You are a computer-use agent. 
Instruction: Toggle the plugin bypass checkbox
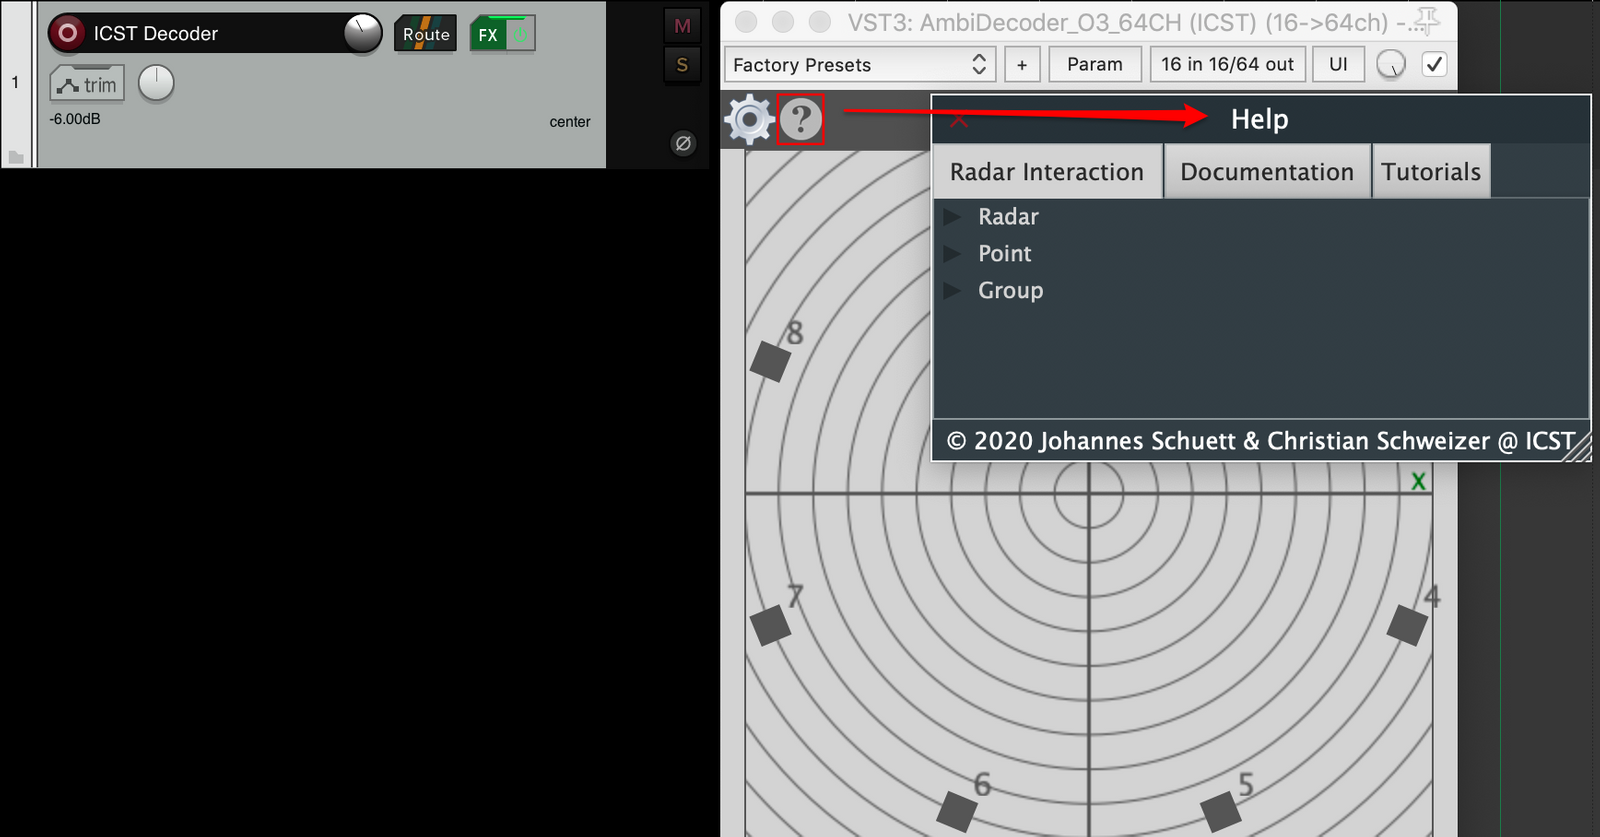pyautogui.click(x=1434, y=64)
